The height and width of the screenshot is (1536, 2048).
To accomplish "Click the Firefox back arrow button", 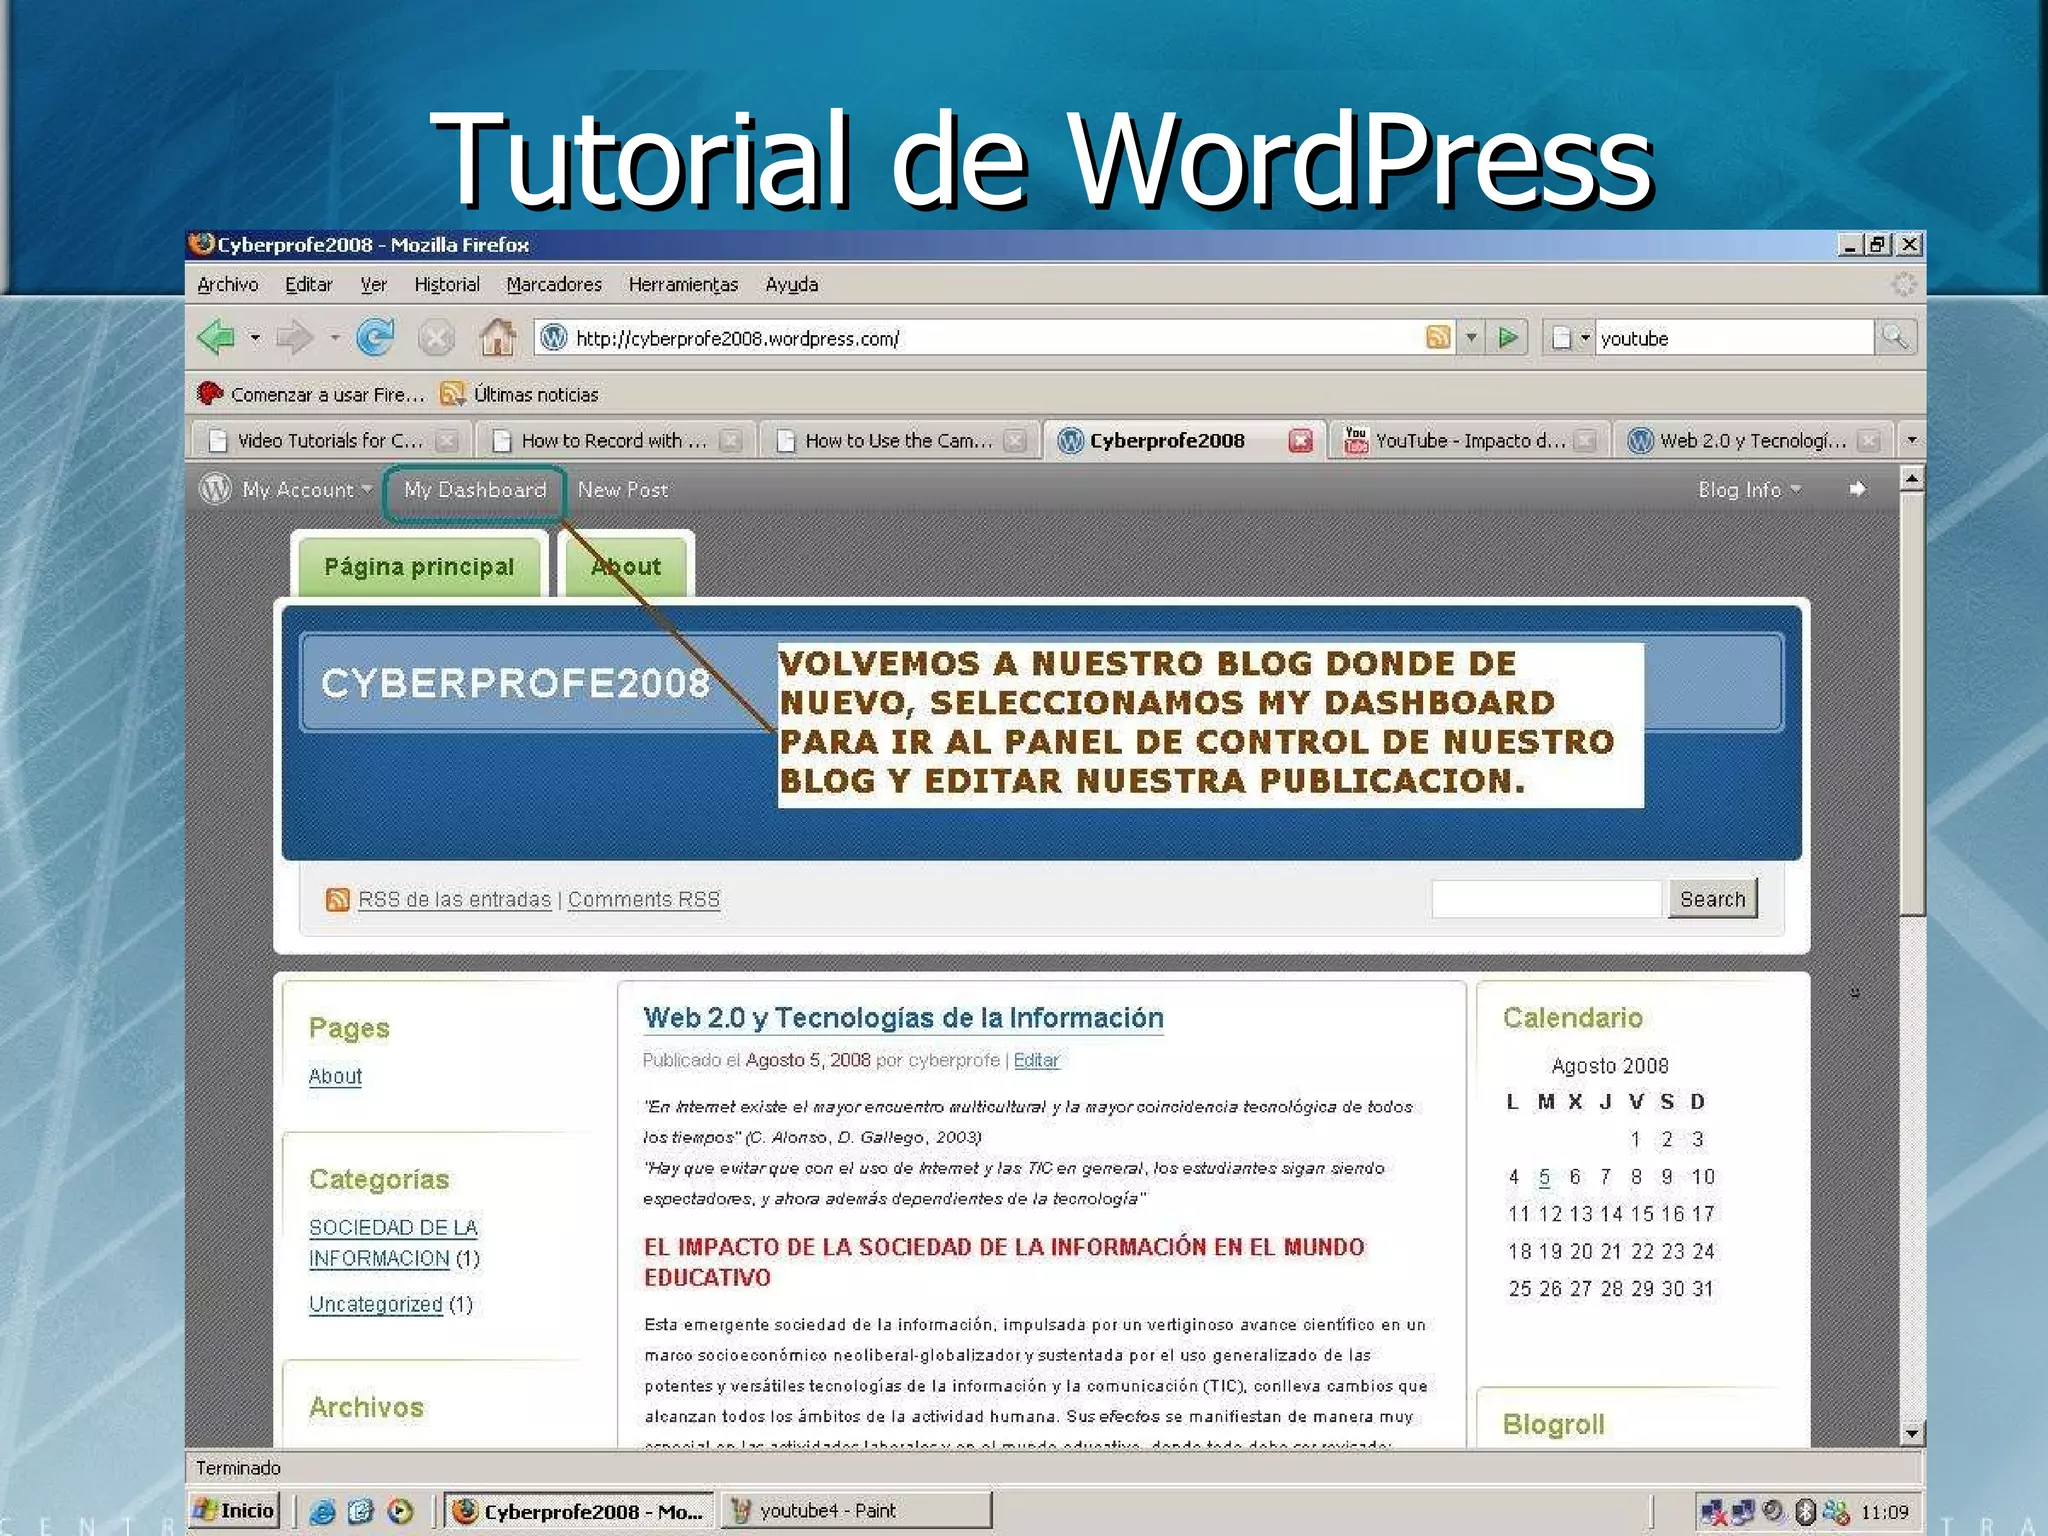I will tap(215, 338).
